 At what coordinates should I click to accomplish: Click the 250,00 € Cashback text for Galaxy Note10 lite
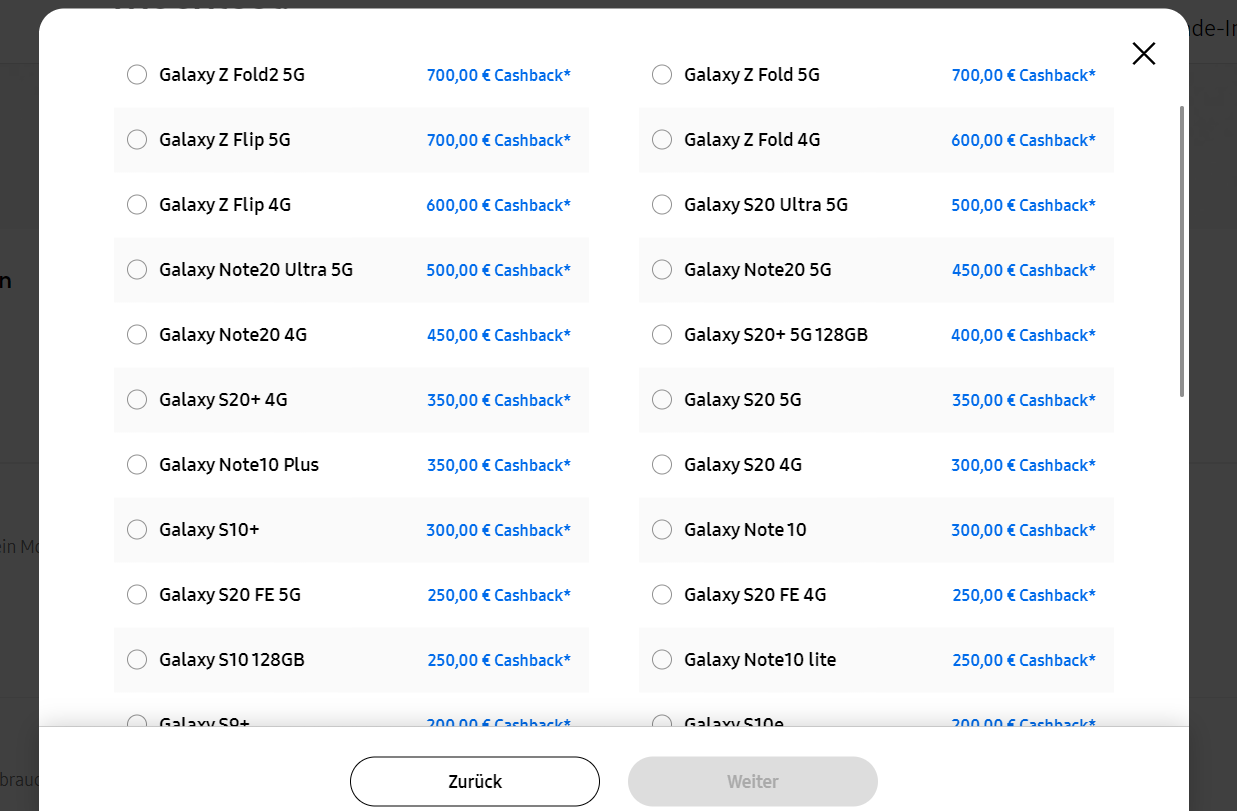(1024, 660)
